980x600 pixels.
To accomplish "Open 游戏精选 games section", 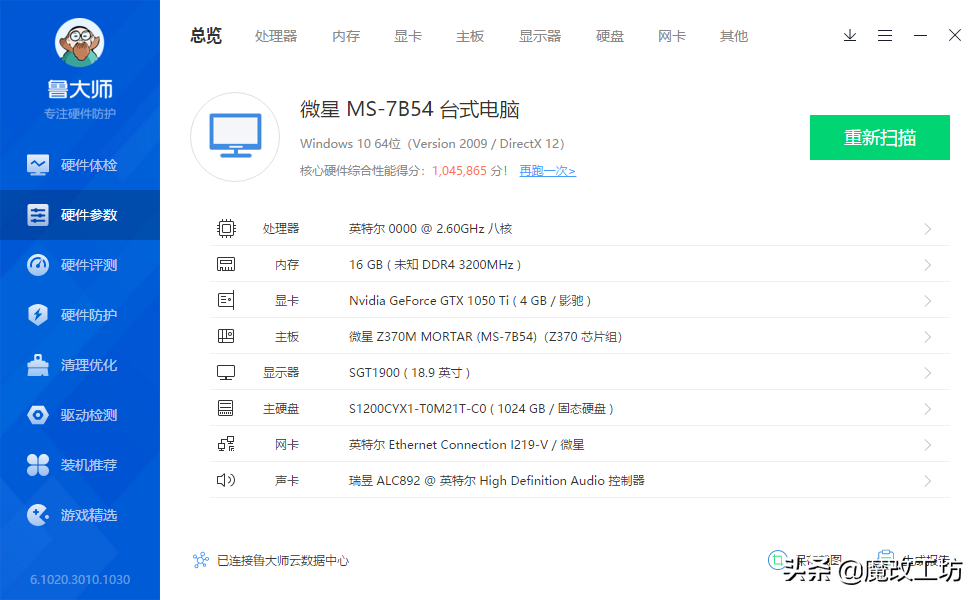I will click(80, 515).
